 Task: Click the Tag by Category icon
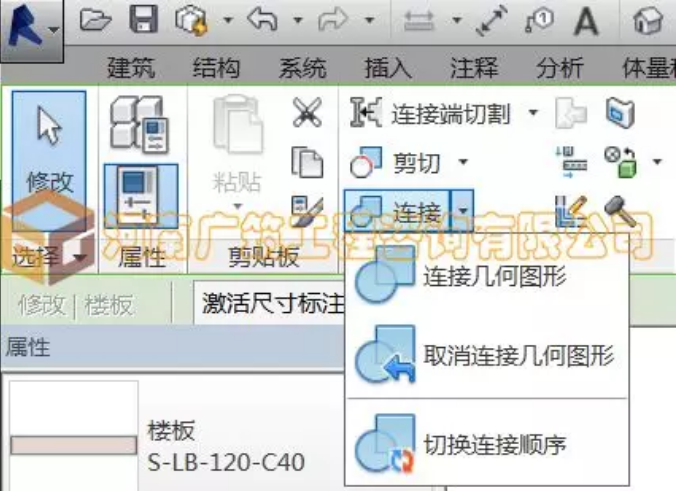pos(539,21)
